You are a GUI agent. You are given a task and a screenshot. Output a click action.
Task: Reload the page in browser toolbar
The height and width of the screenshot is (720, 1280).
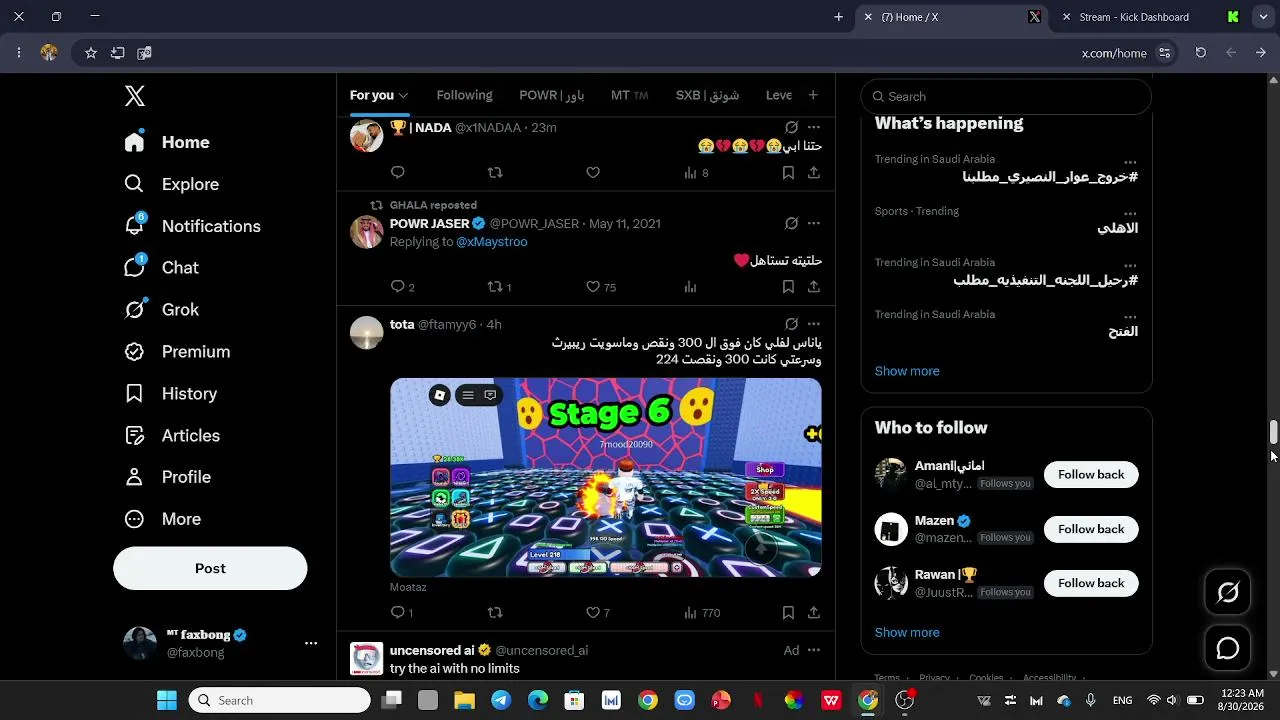point(1201,53)
